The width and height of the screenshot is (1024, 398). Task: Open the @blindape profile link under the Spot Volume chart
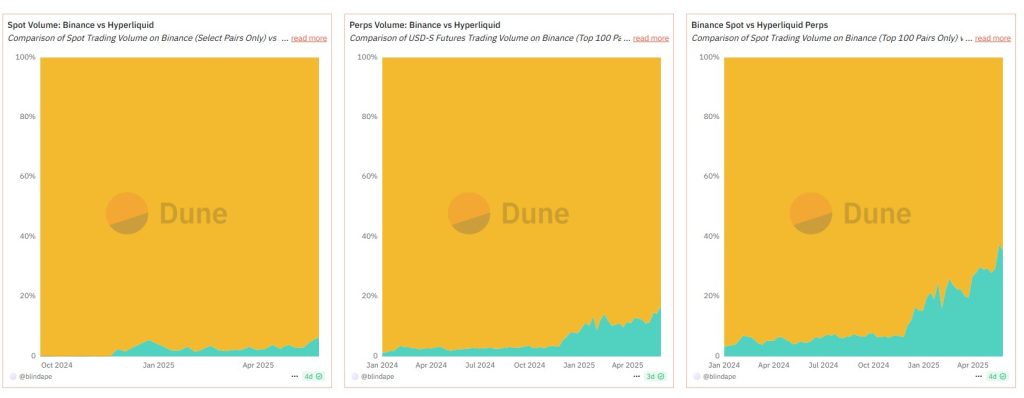coord(35,376)
